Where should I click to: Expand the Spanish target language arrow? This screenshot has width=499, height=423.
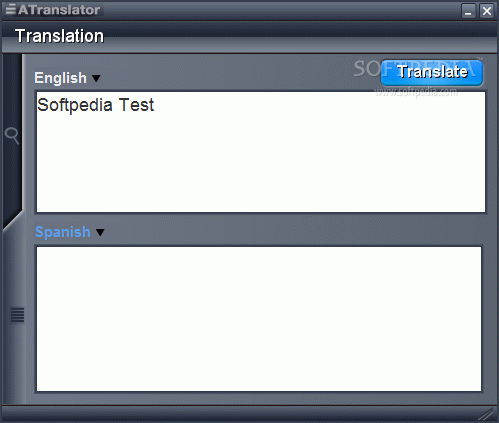click(100, 232)
